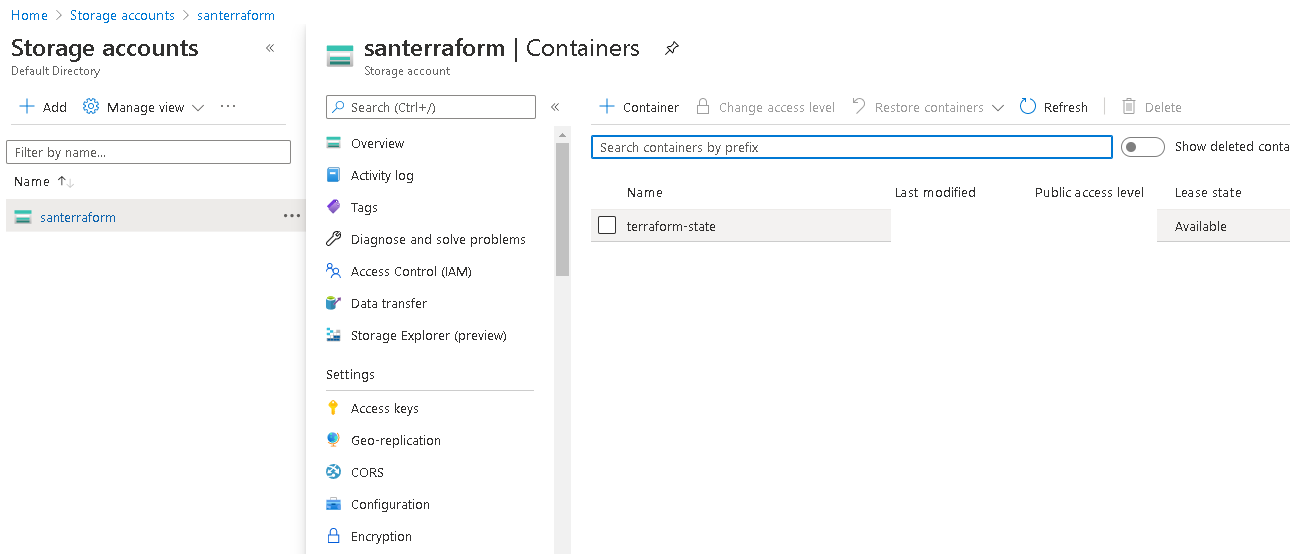Open Configuration settings
This screenshot has width=1290, height=554.
click(390, 505)
